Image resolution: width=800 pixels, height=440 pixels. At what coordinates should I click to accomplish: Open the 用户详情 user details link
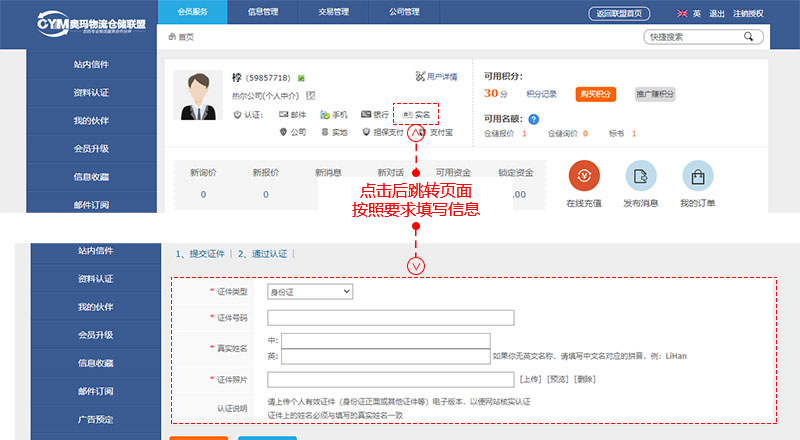[x=435, y=77]
